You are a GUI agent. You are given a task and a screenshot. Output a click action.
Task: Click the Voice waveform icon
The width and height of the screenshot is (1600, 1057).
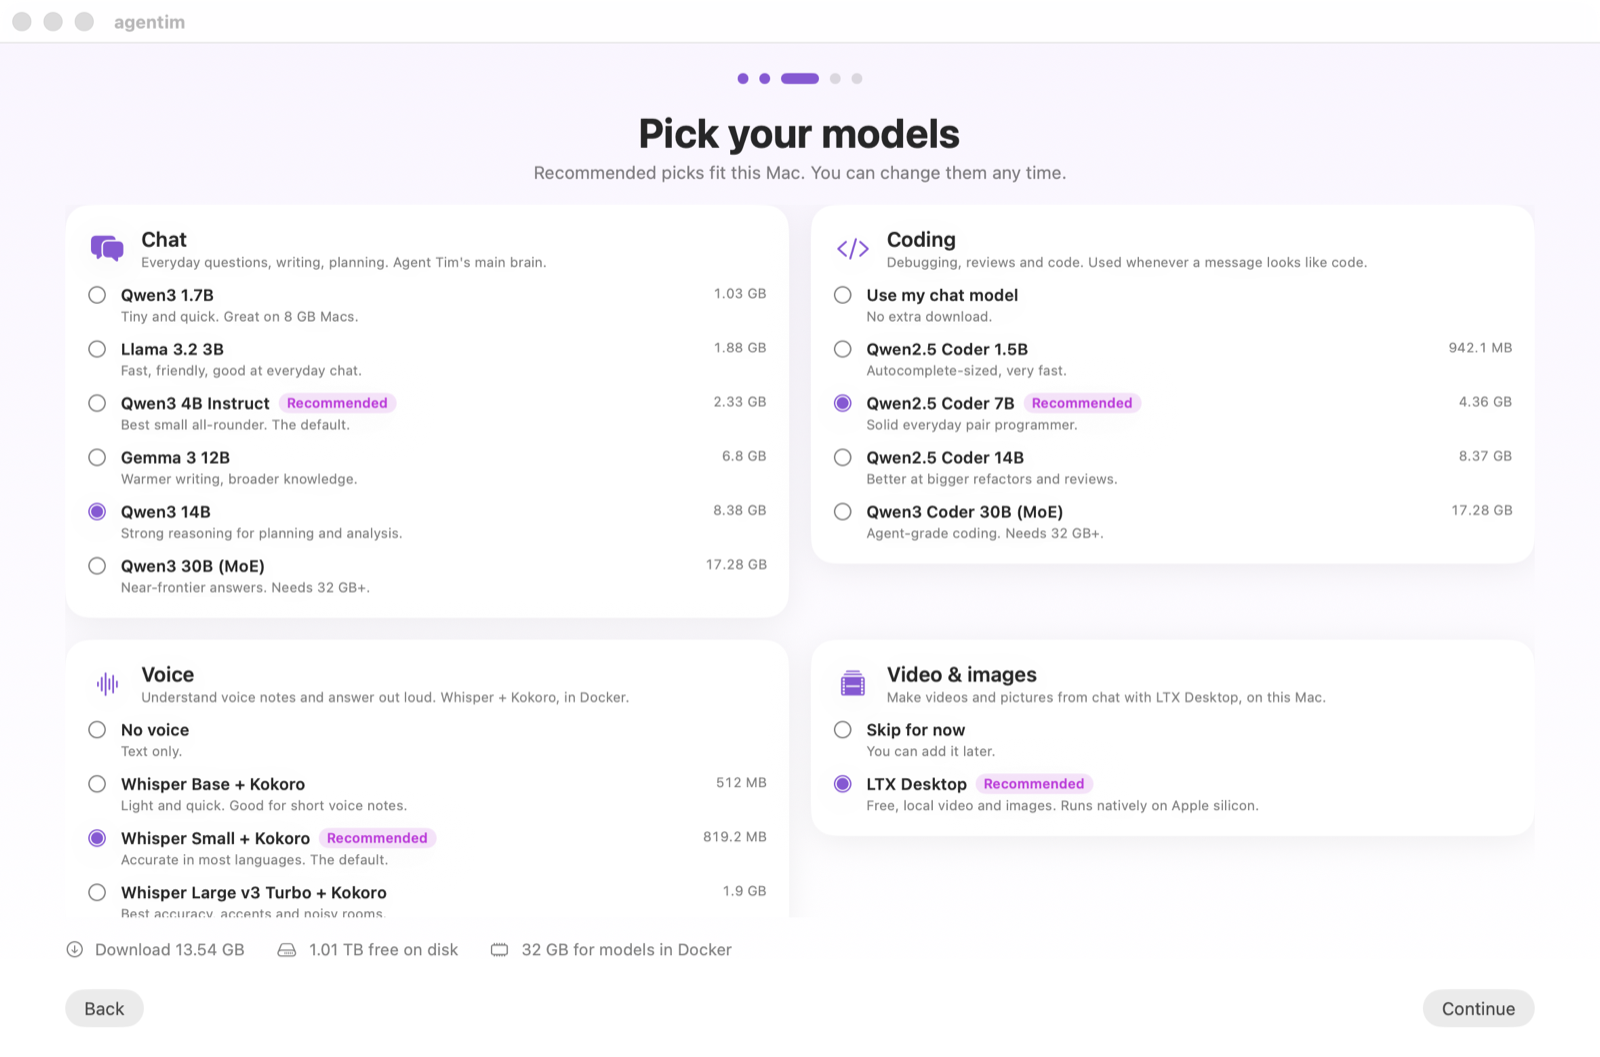[x=107, y=684]
